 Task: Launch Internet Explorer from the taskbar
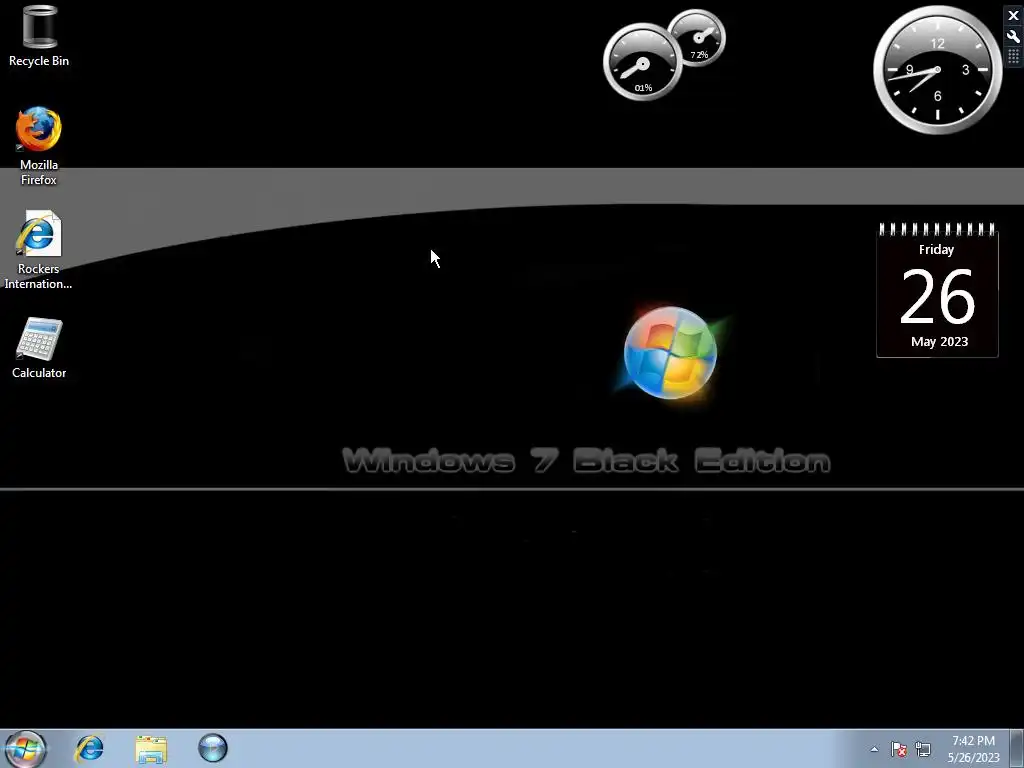point(89,748)
